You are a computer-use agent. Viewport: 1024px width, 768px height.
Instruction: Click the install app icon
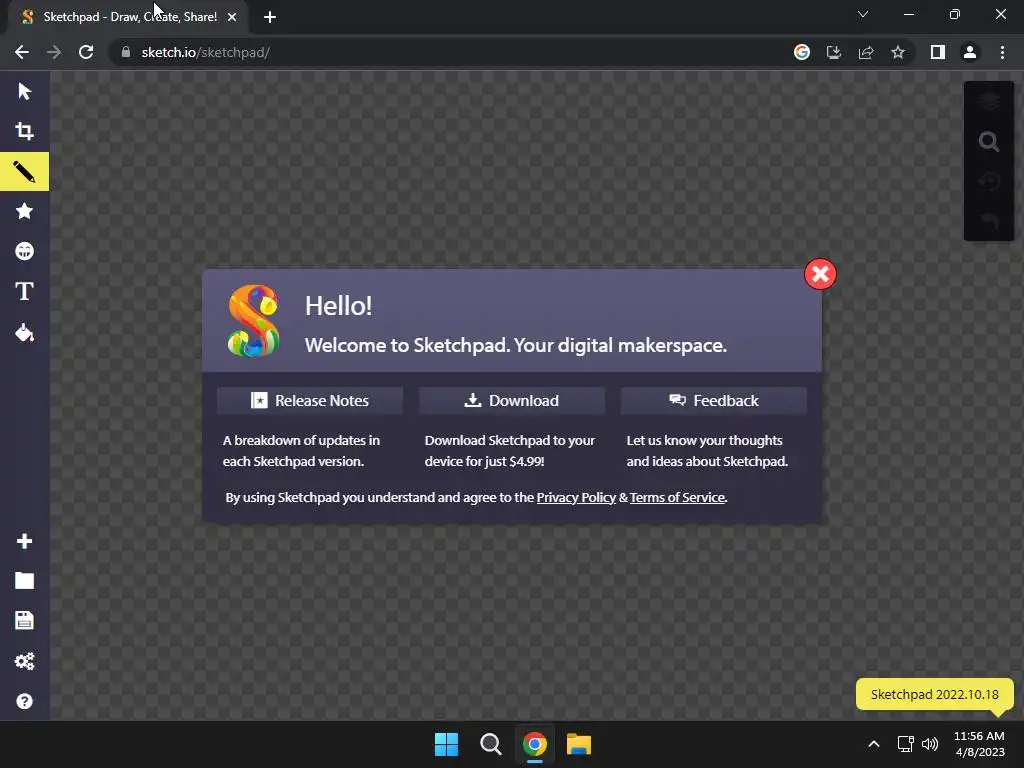[x=834, y=52]
